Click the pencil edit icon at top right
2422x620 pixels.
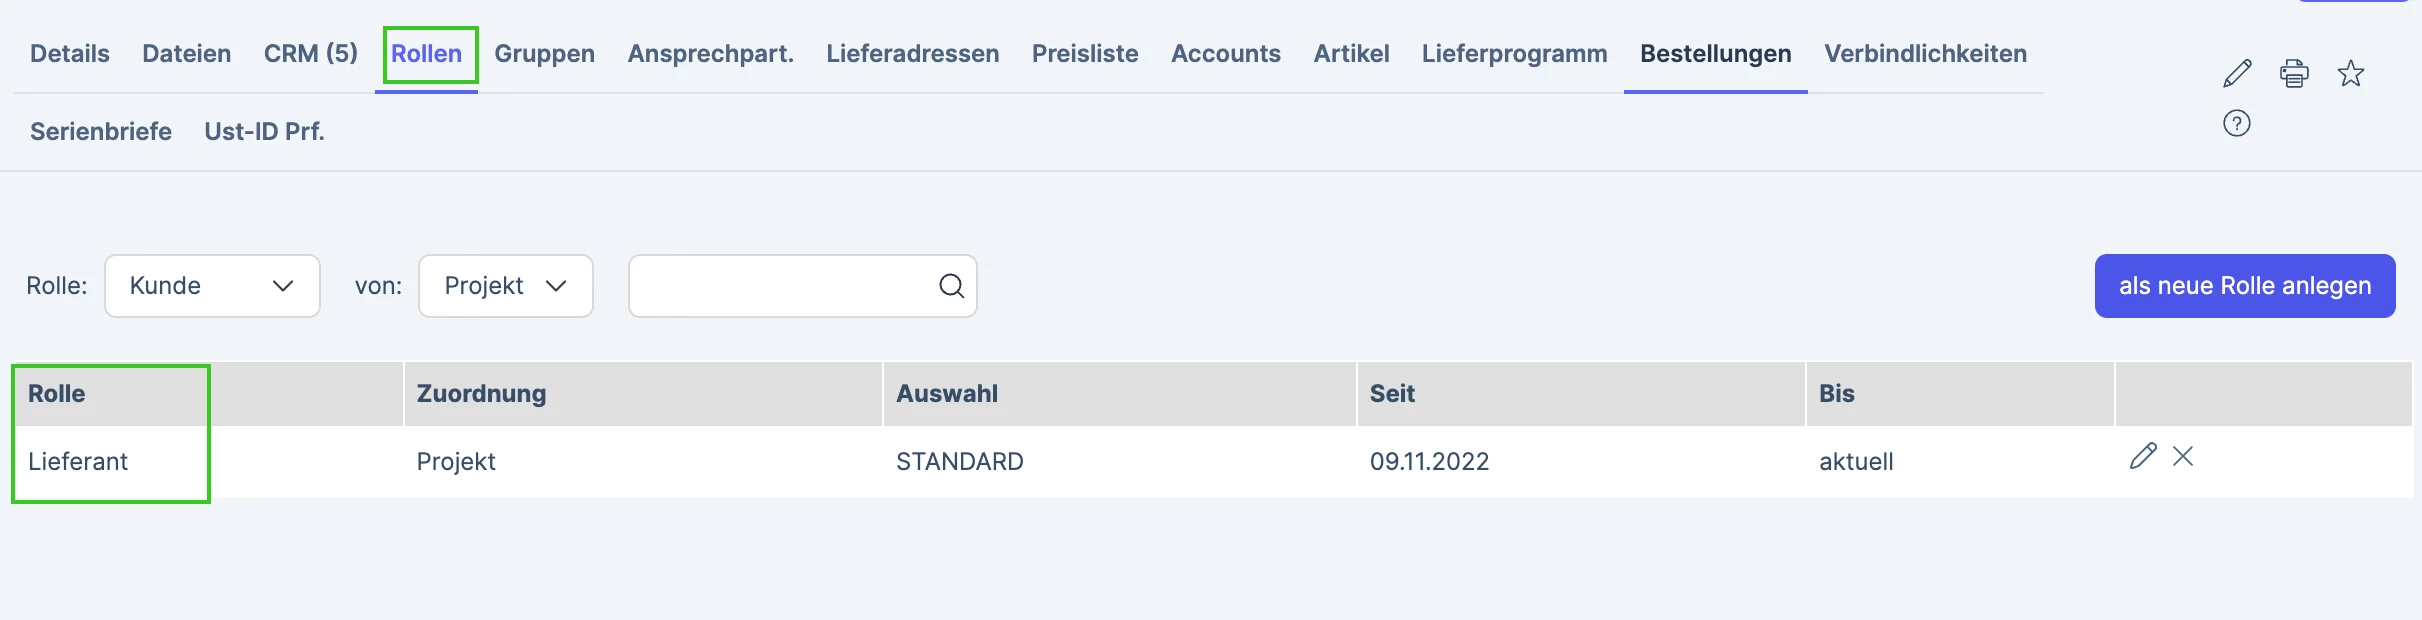pyautogui.click(x=2237, y=73)
